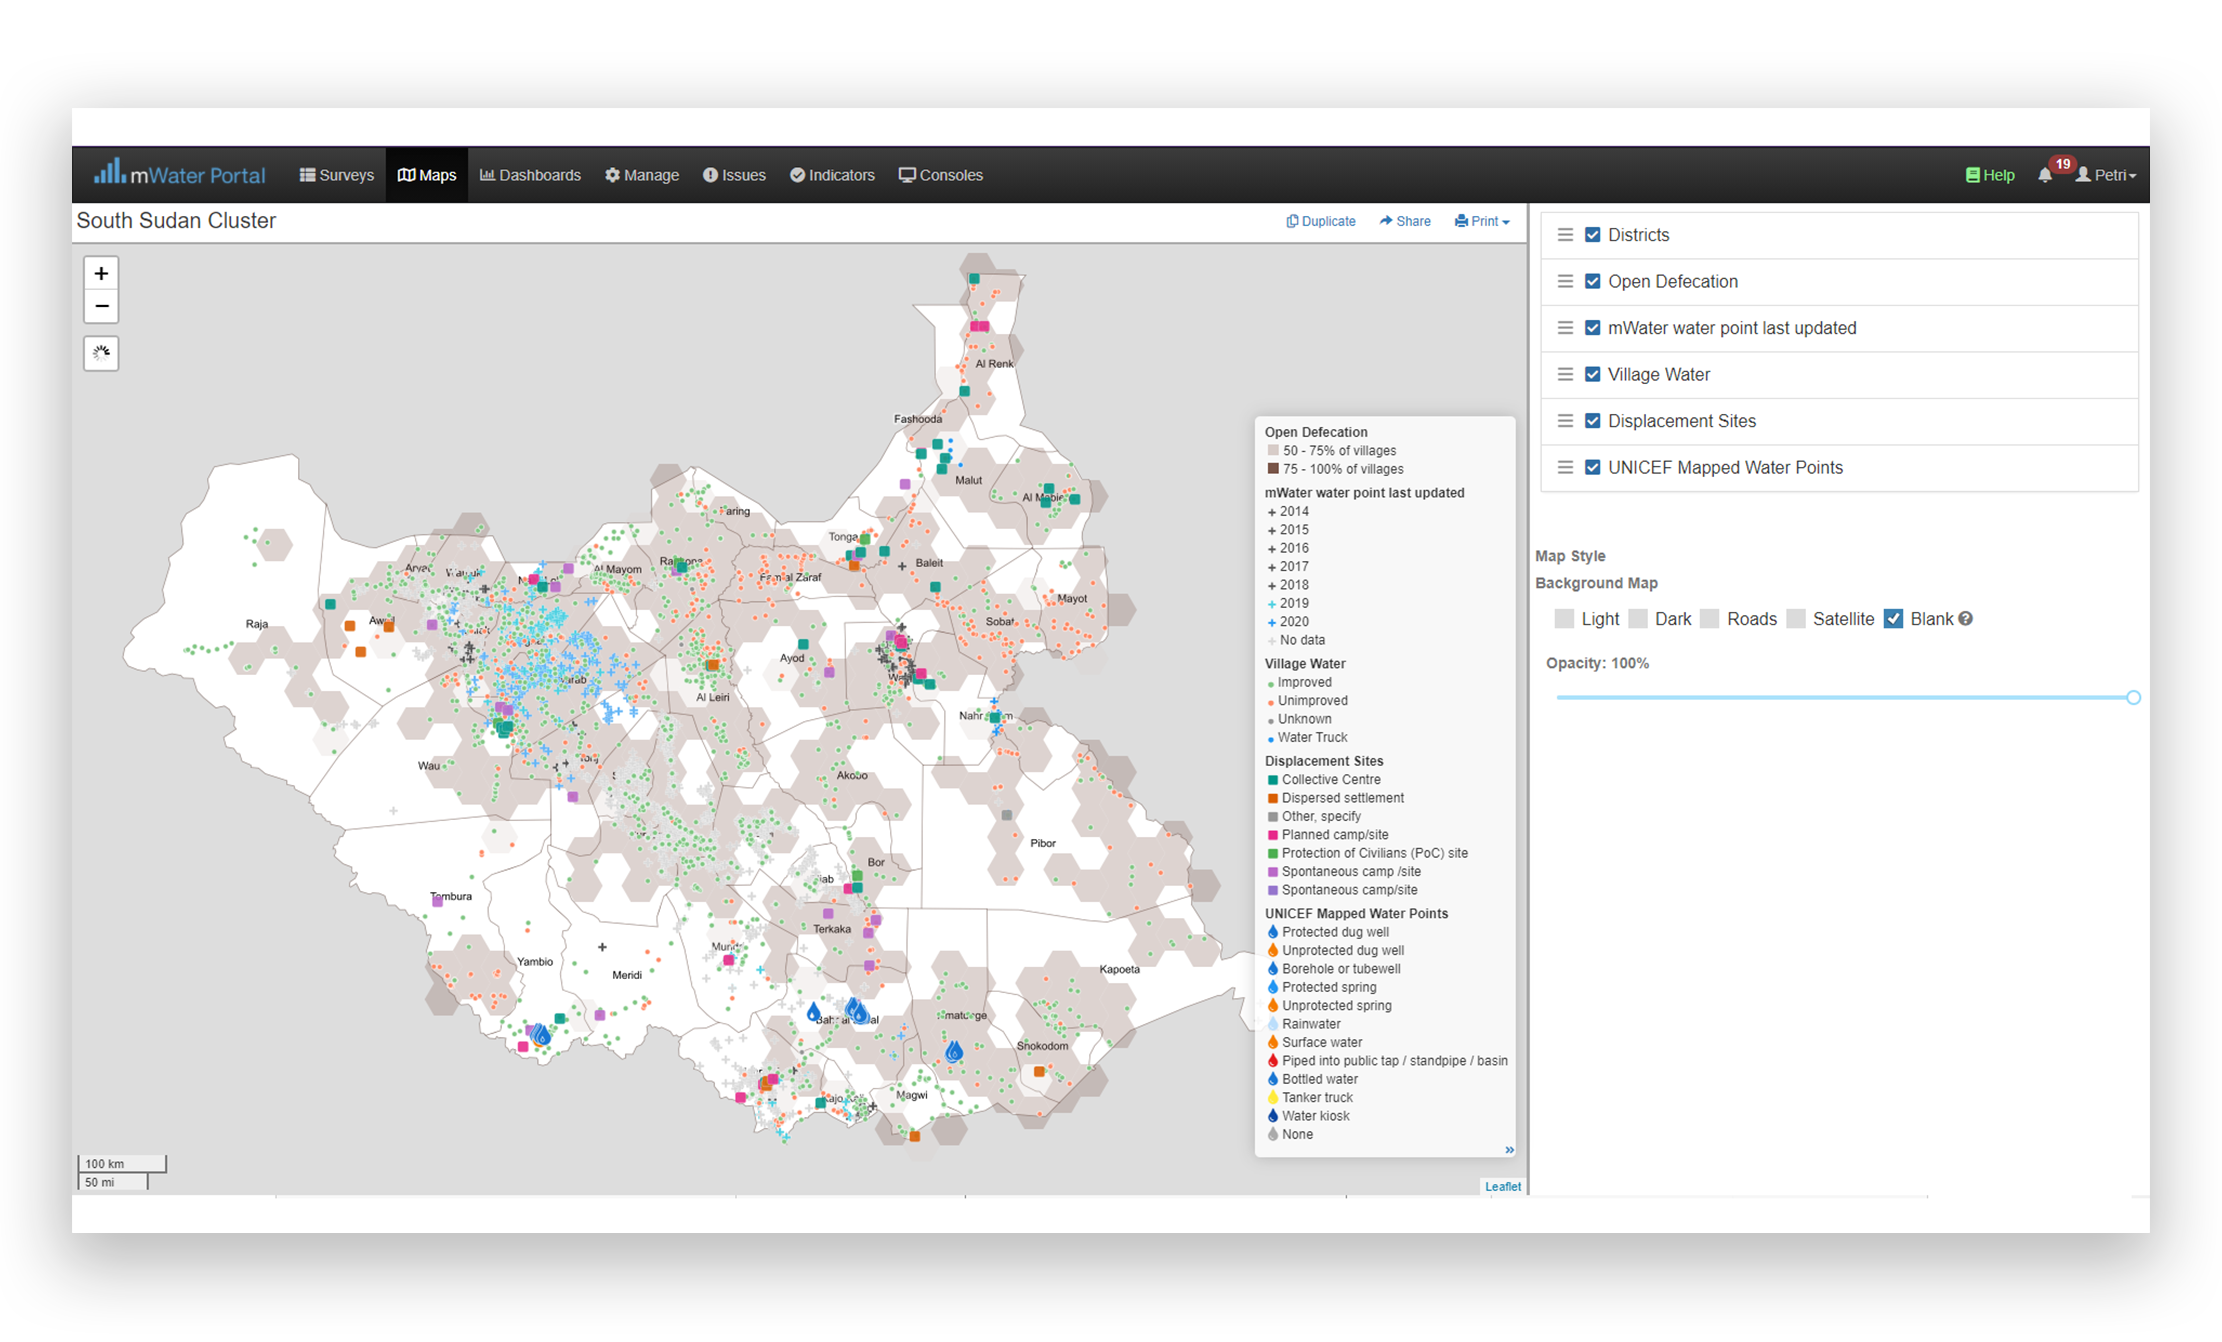The width and height of the screenshot is (2222, 1342).
Task: Zoom out on the map
Action: (x=101, y=306)
